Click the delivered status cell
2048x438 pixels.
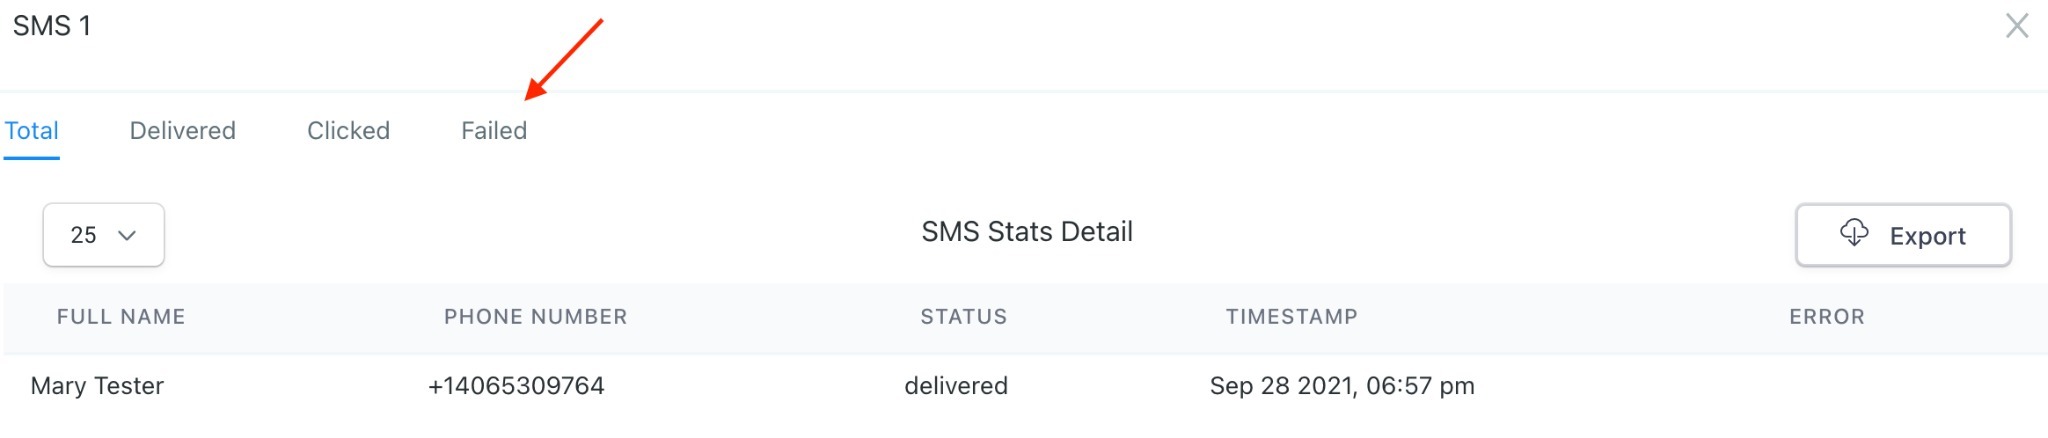(956, 386)
